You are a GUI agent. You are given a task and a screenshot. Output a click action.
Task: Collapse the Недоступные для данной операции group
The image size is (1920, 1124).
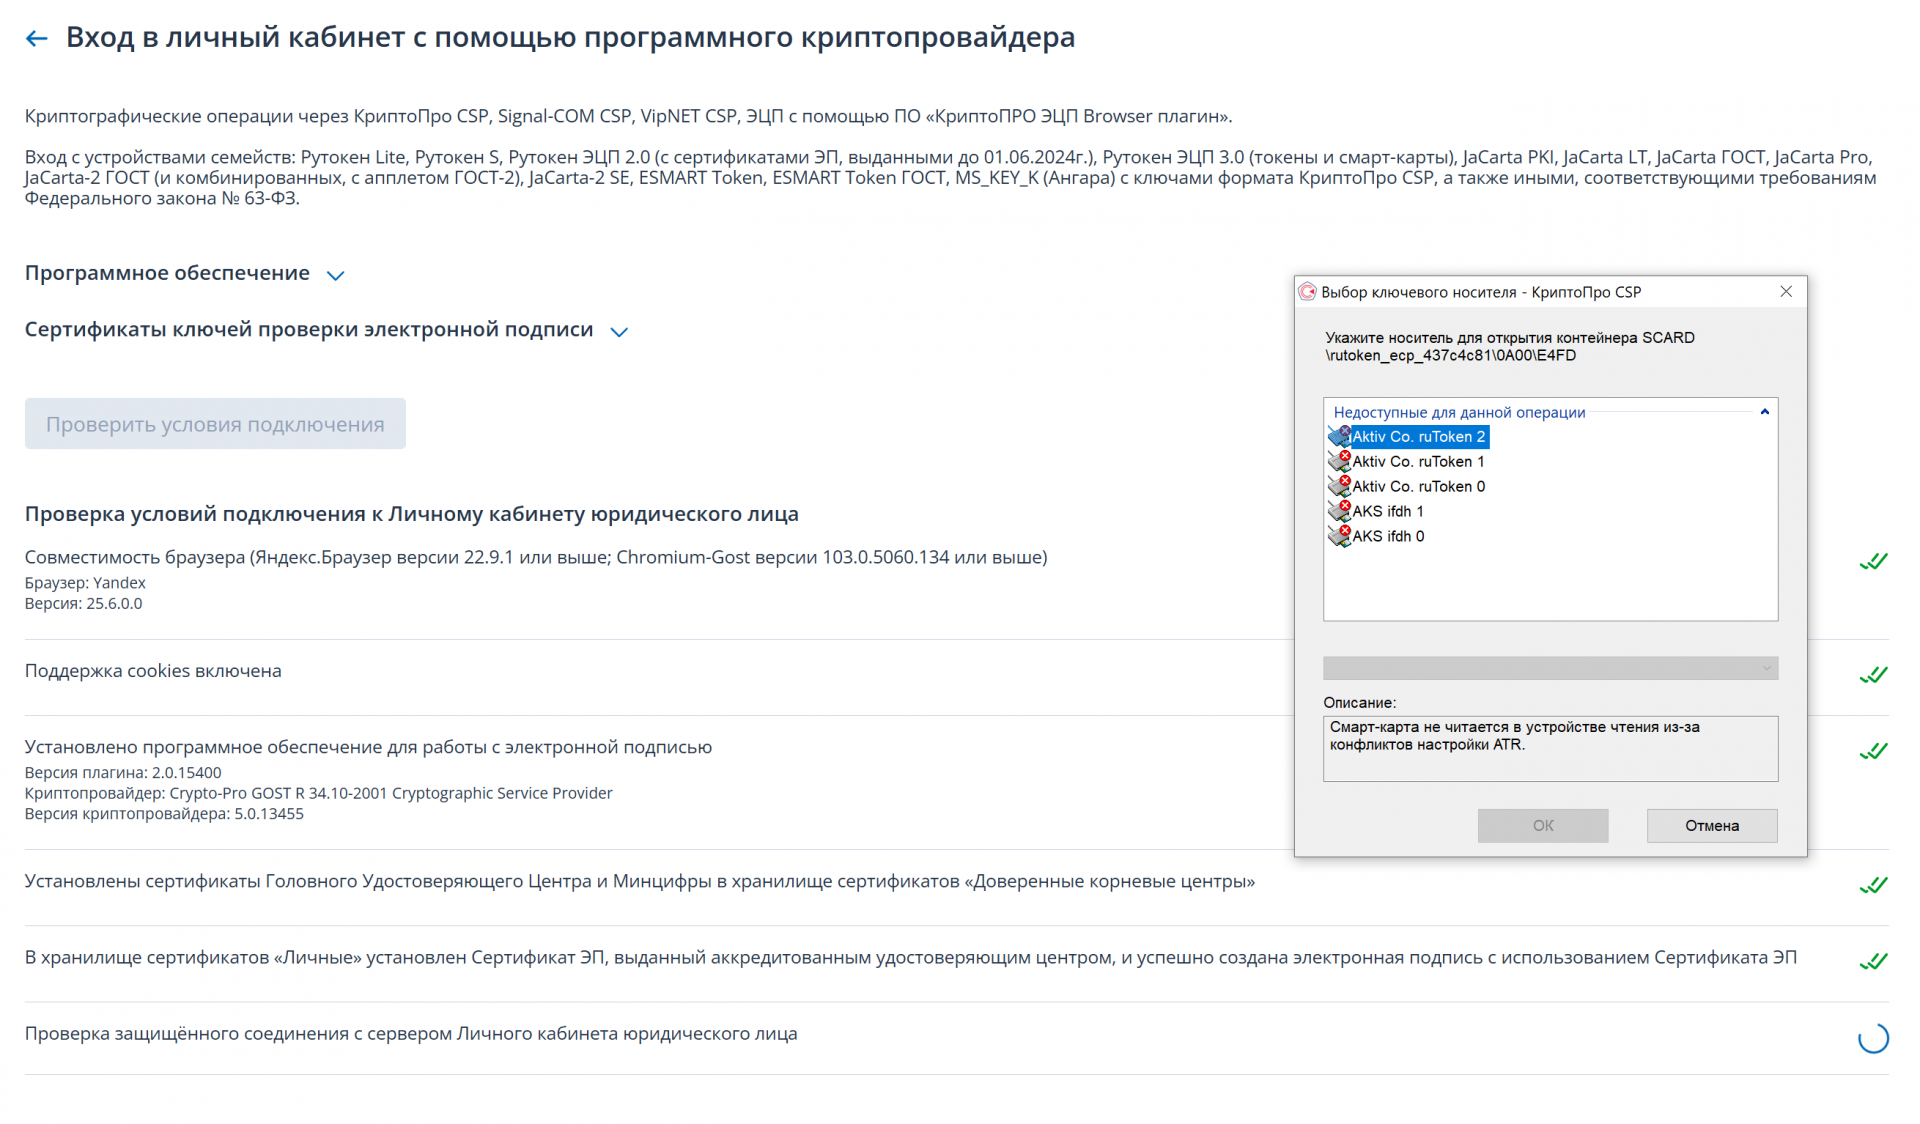pos(1765,412)
